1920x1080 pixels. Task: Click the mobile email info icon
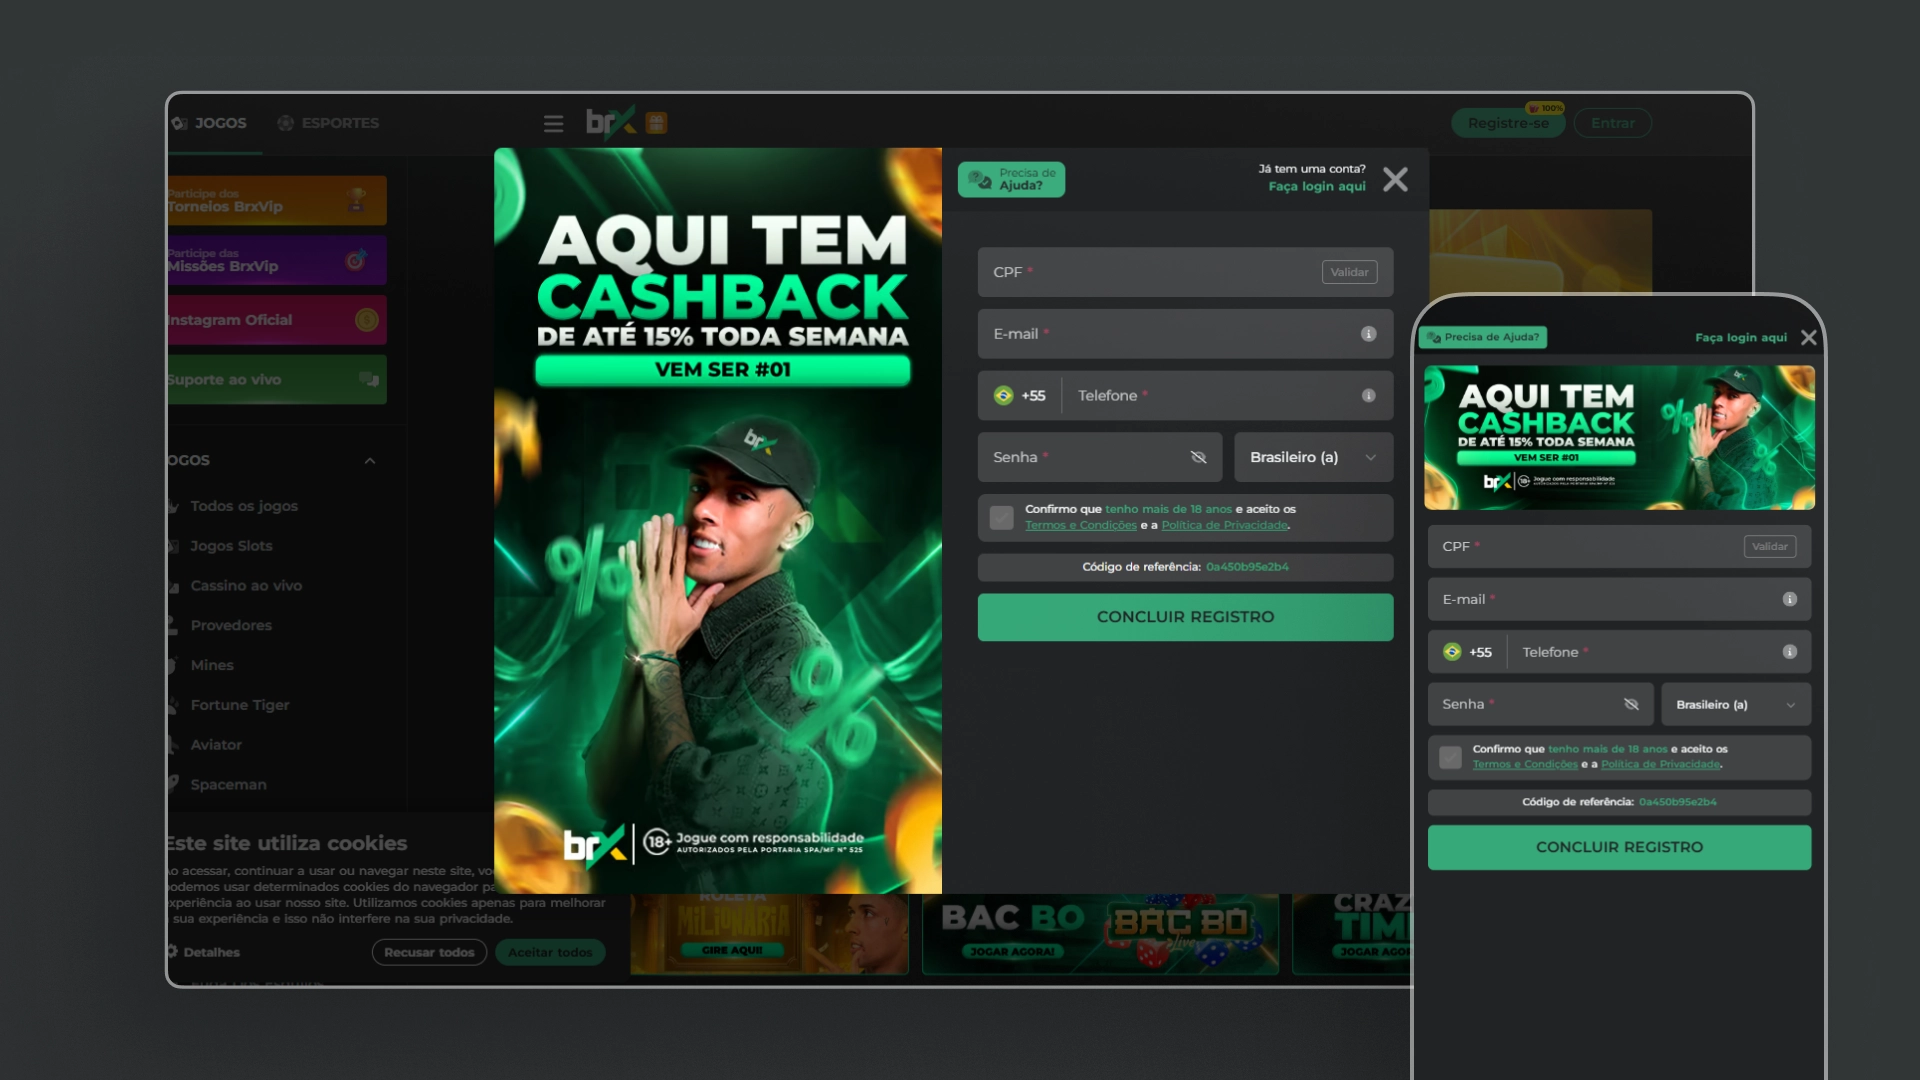point(1789,599)
